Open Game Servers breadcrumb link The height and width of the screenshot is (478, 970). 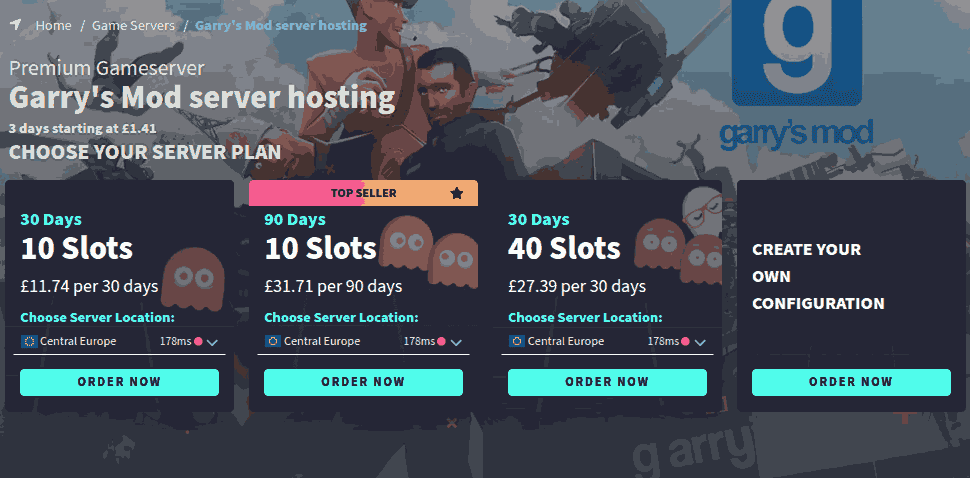pos(133,26)
